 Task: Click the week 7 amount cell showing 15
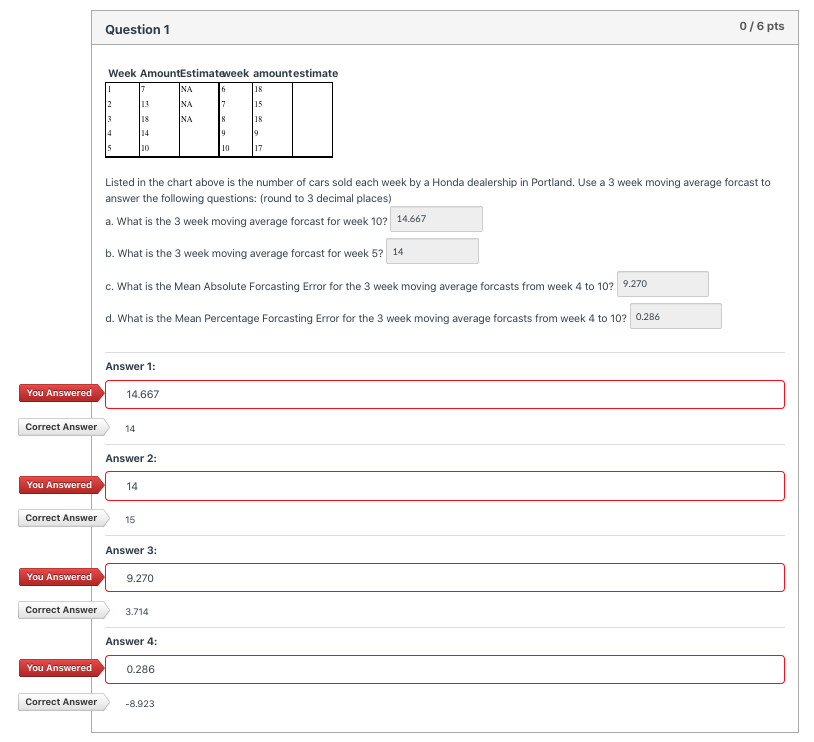coord(258,104)
